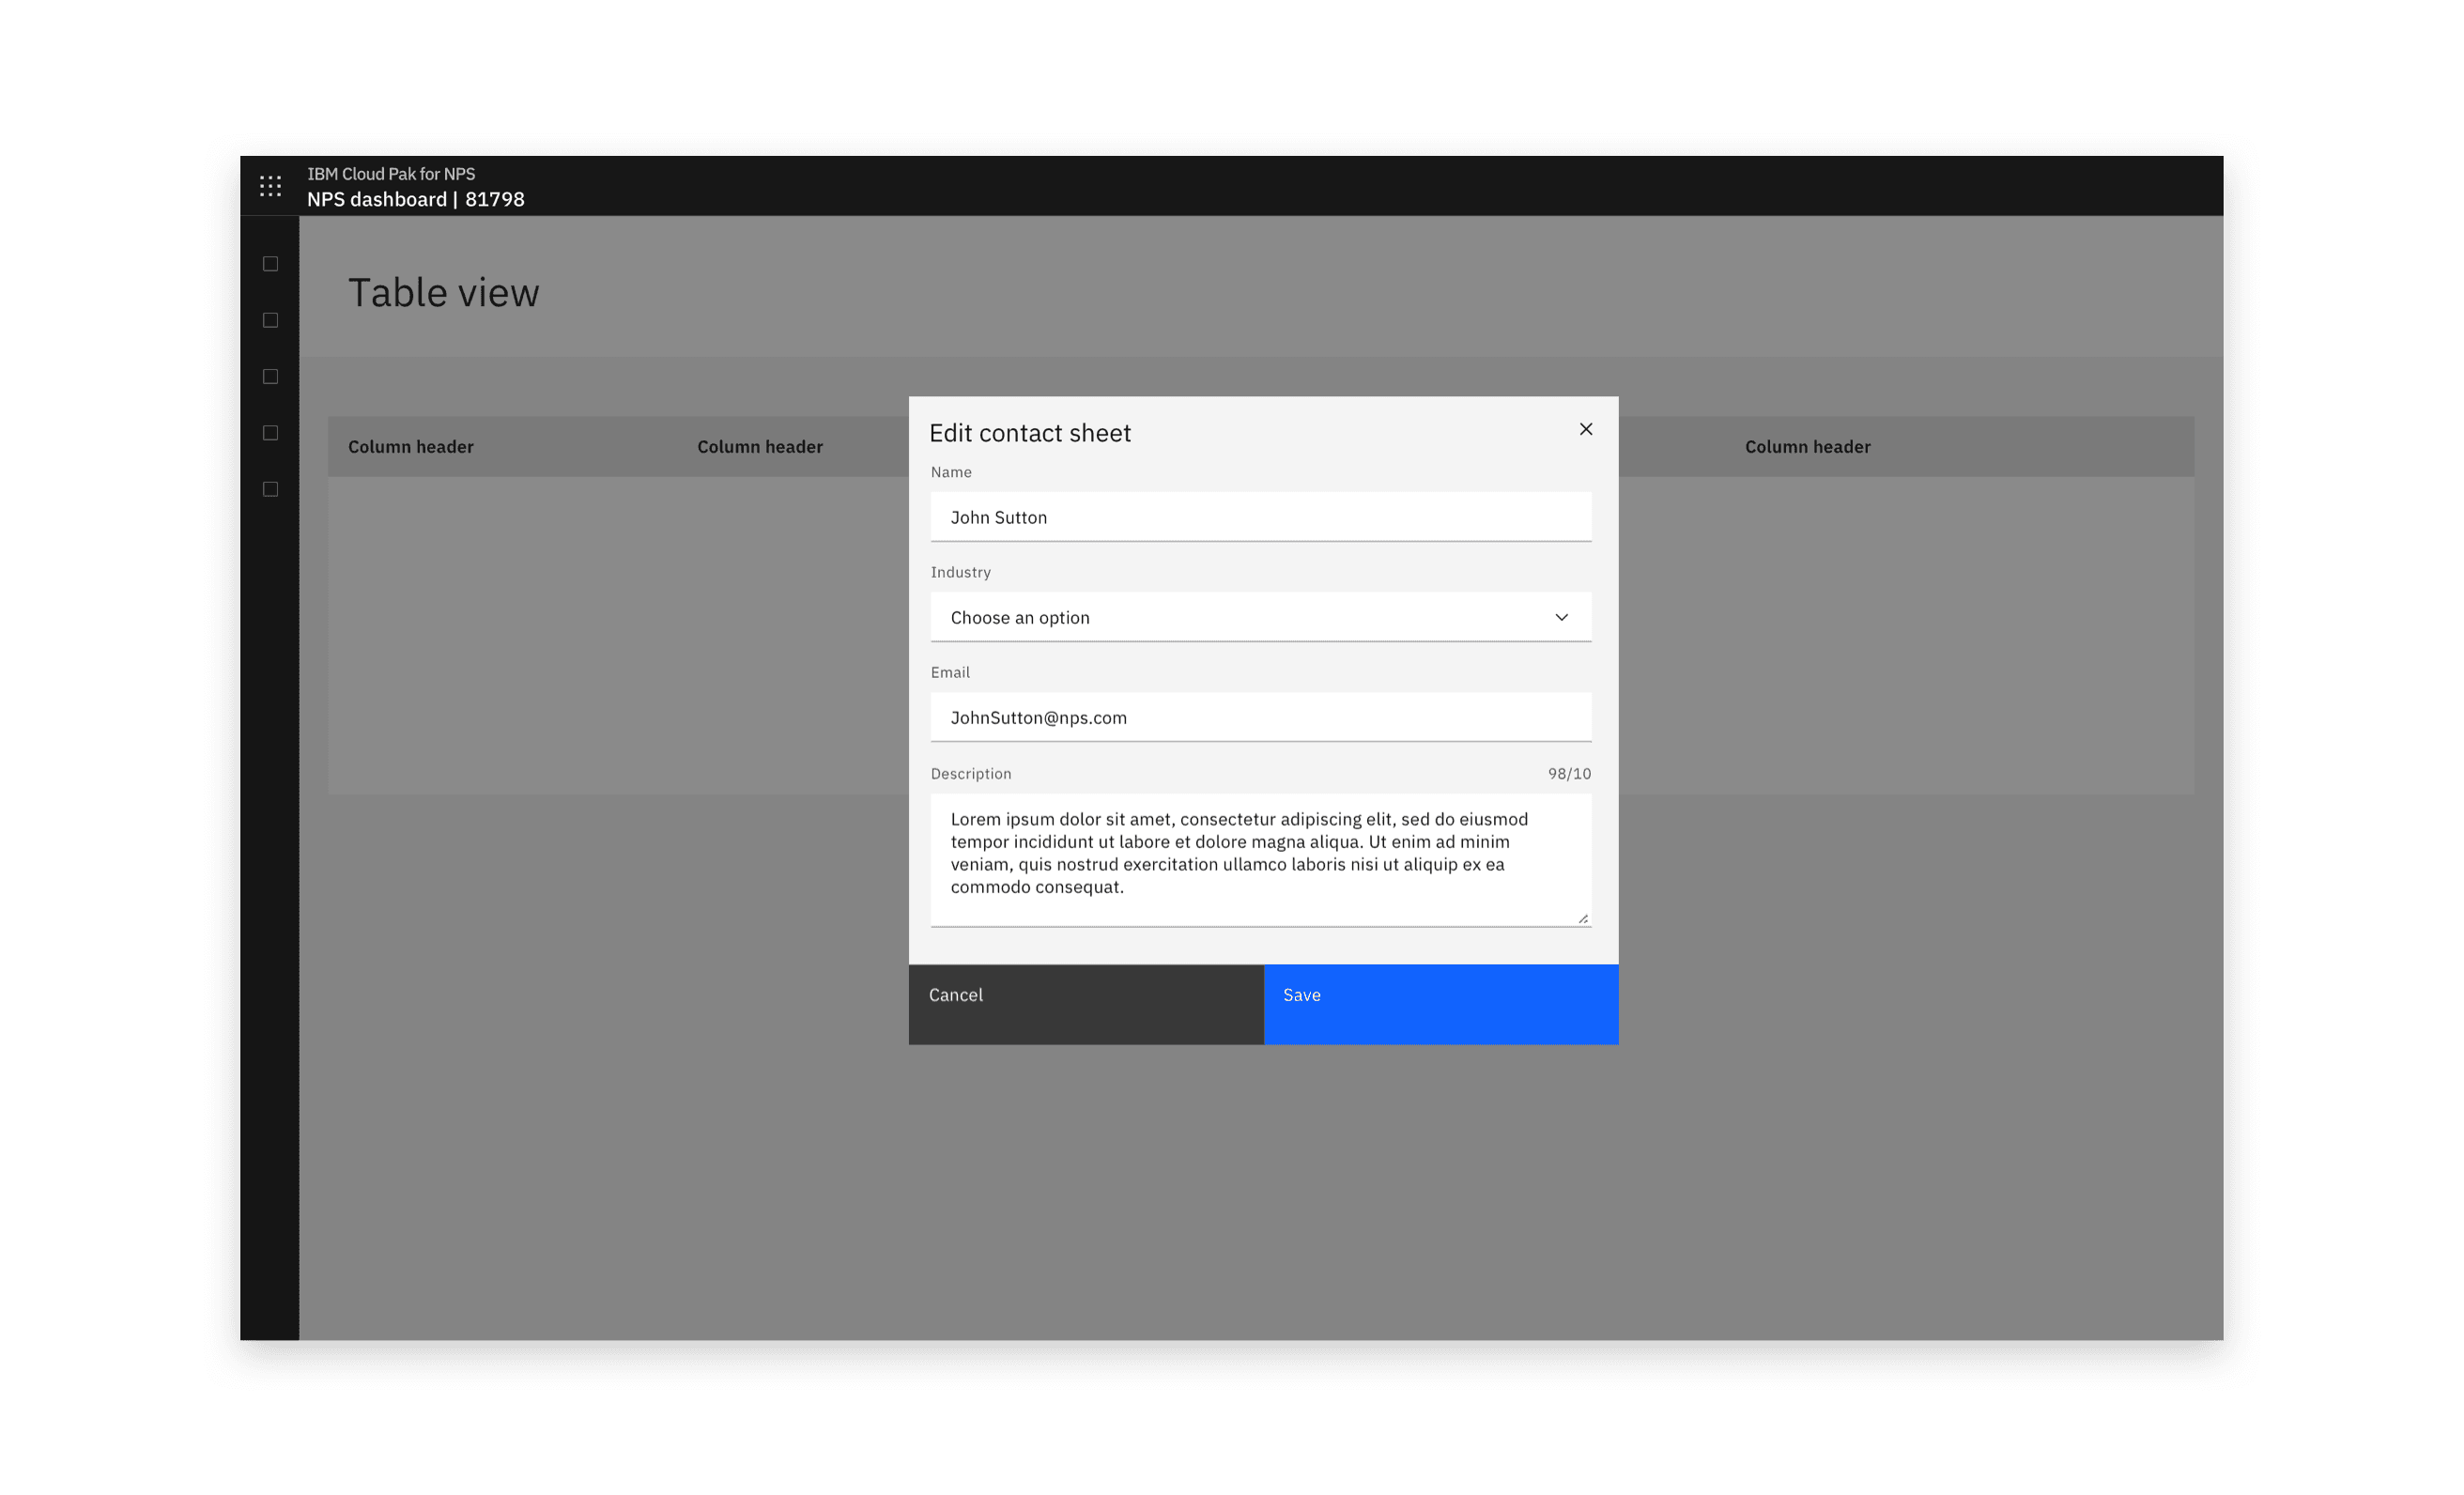The height and width of the screenshot is (1495, 2464).
Task: Open the app switcher grid icon
Action: [x=270, y=185]
